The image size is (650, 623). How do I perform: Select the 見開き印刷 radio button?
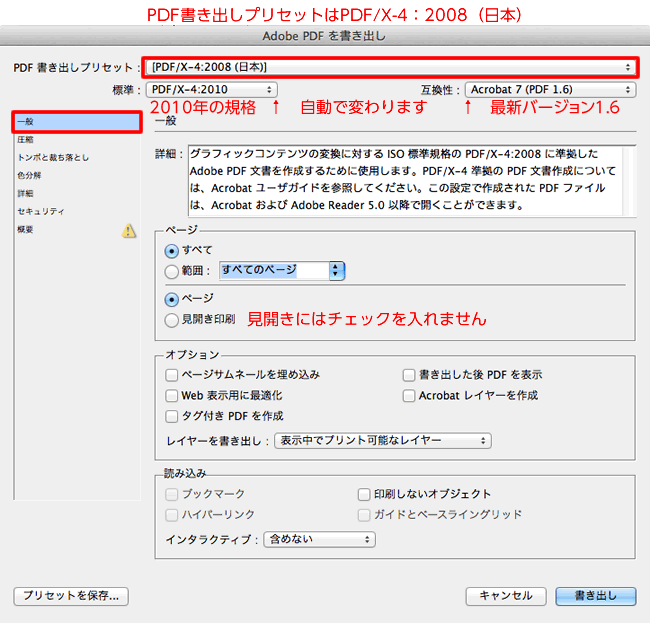coord(172,320)
